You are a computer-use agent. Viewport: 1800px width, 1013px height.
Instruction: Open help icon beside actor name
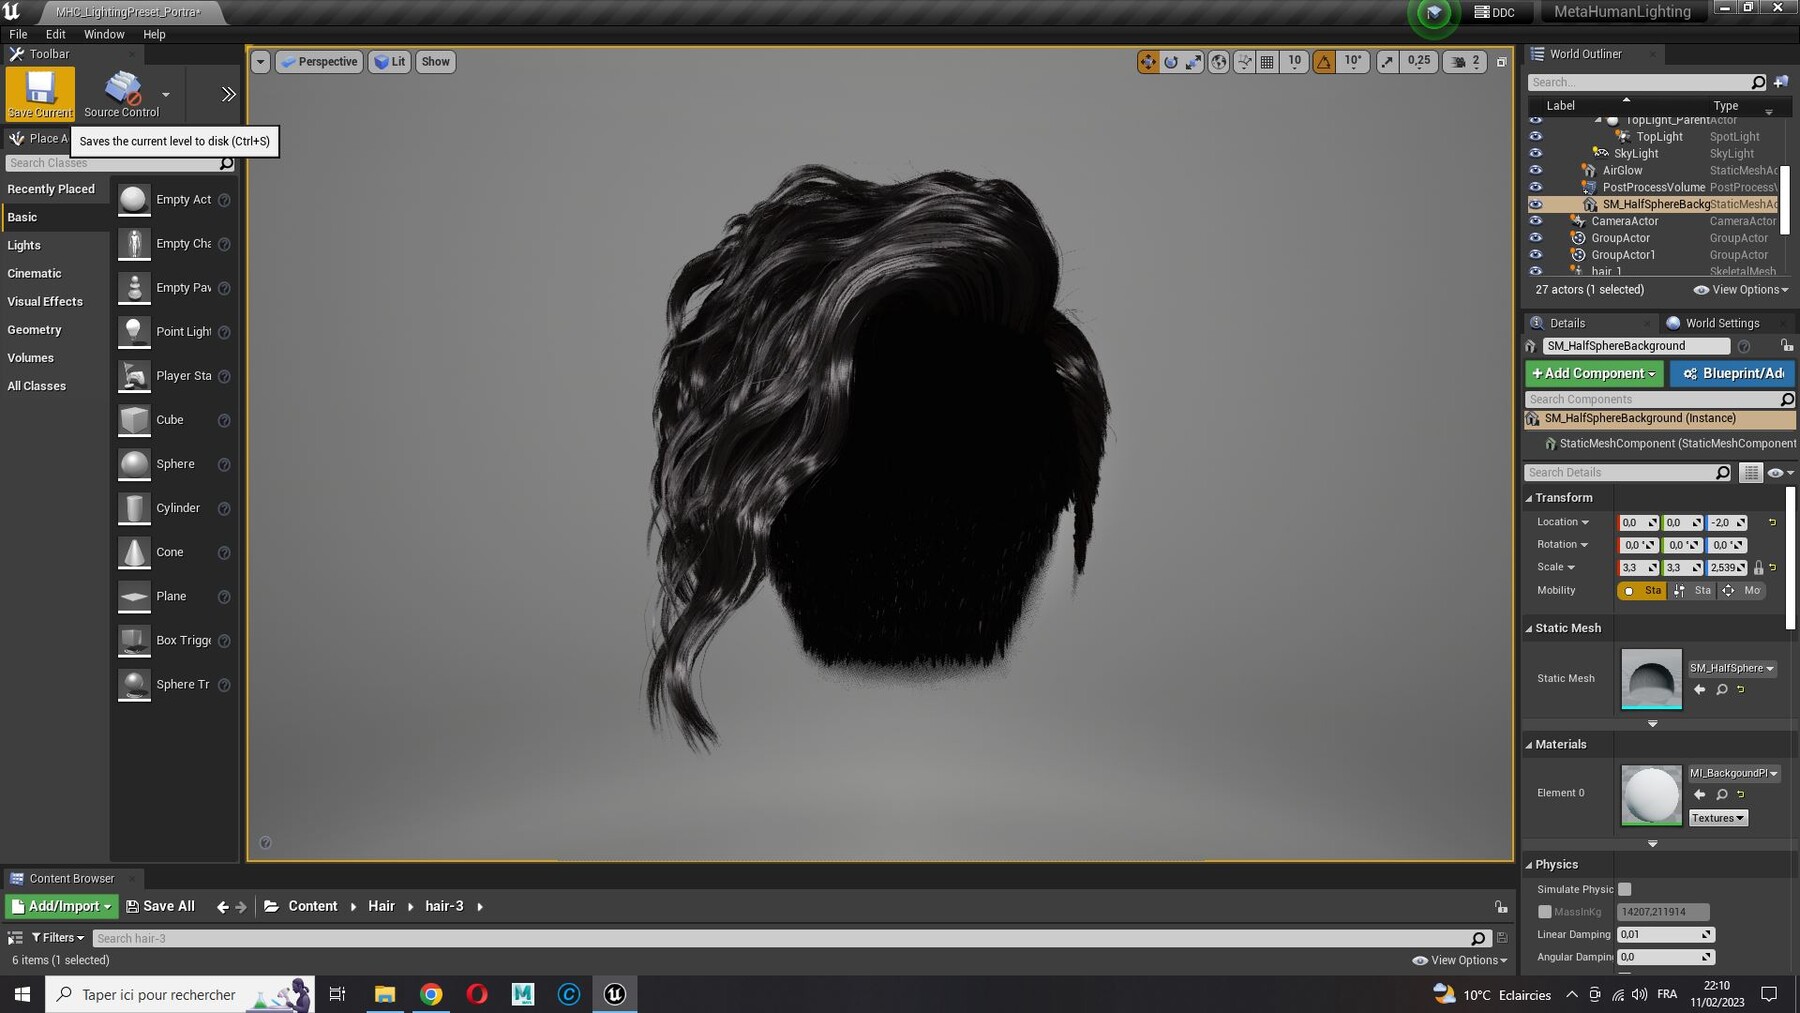pyautogui.click(x=1744, y=346)
